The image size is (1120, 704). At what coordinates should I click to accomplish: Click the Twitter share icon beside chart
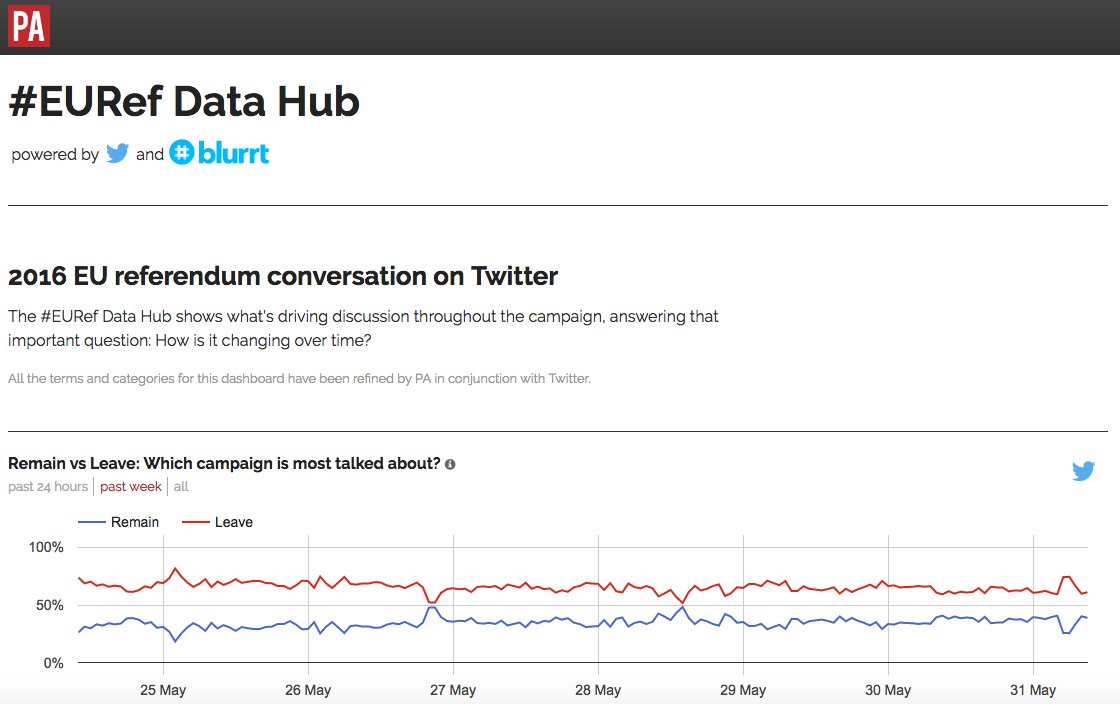tap(1083, 471)
